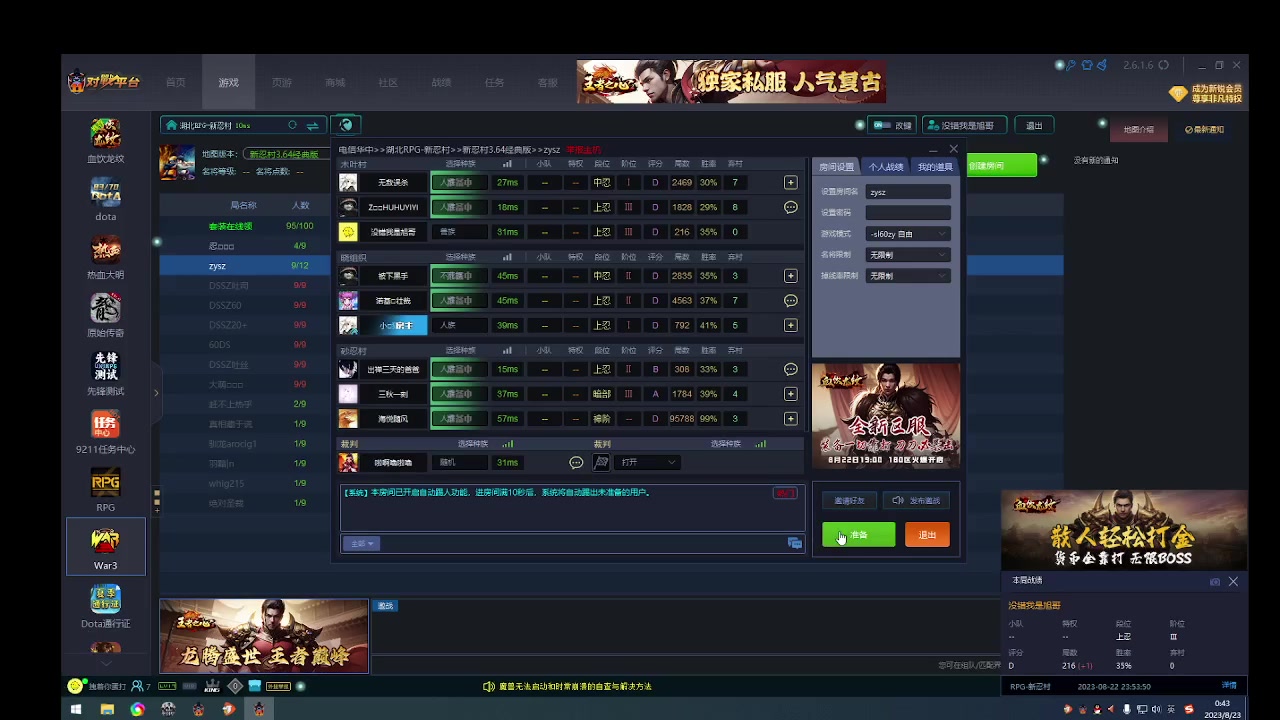Switch to the 页游 tab
This screenshot has width=1280, height=720.
click(x=282, y=83)
